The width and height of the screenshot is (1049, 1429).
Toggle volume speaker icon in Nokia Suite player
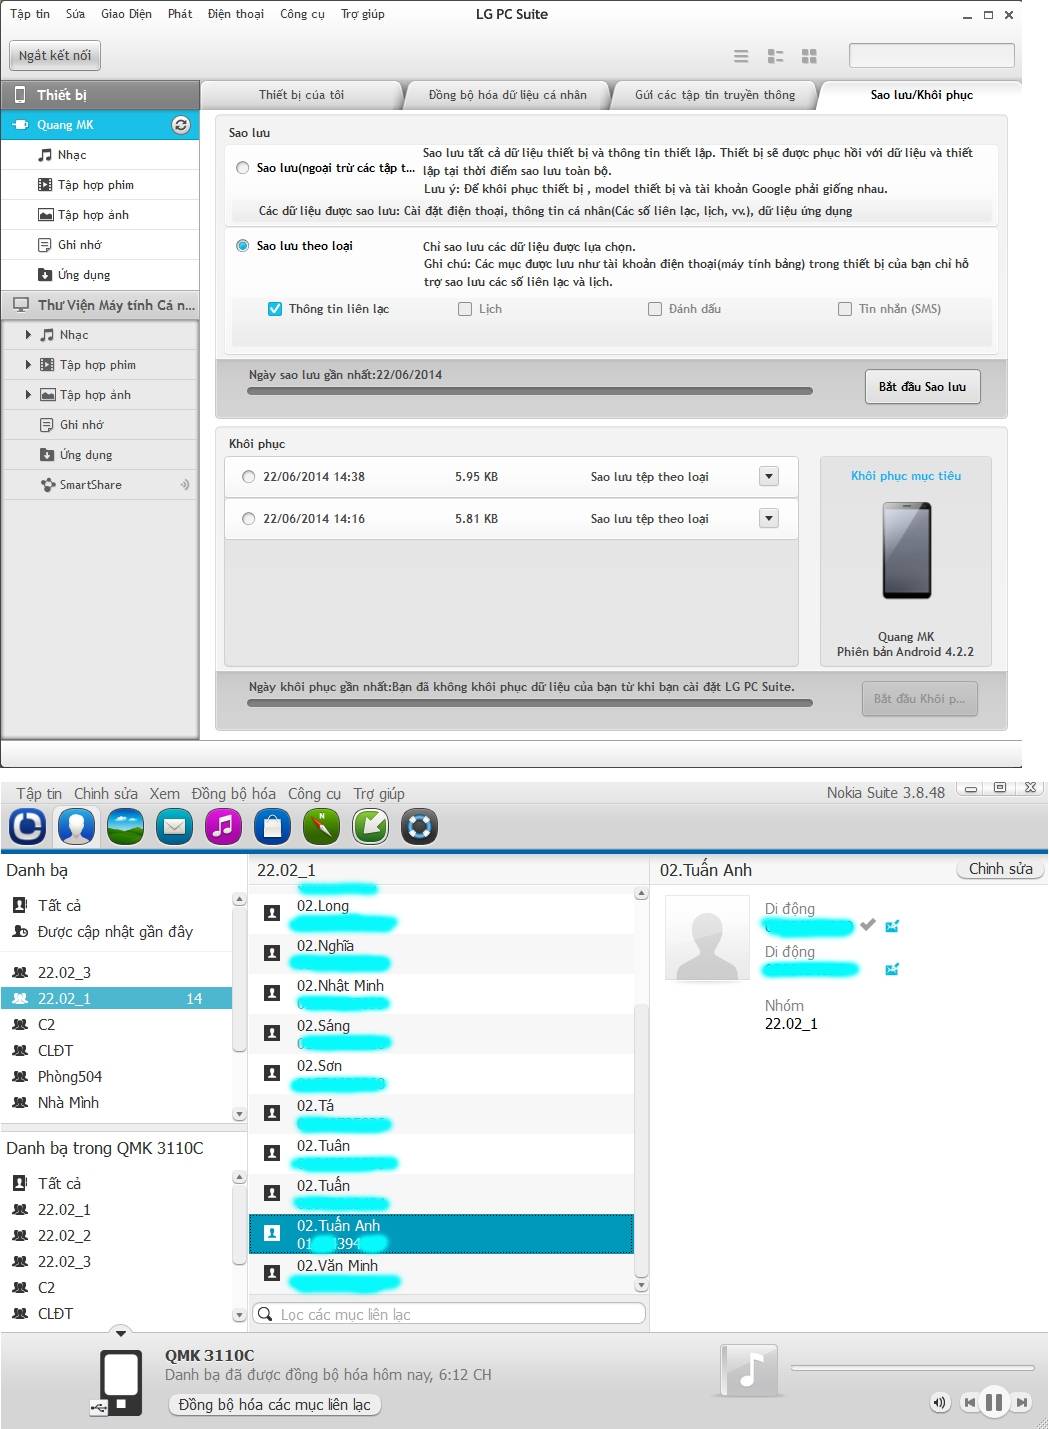tap(939, 1403)
